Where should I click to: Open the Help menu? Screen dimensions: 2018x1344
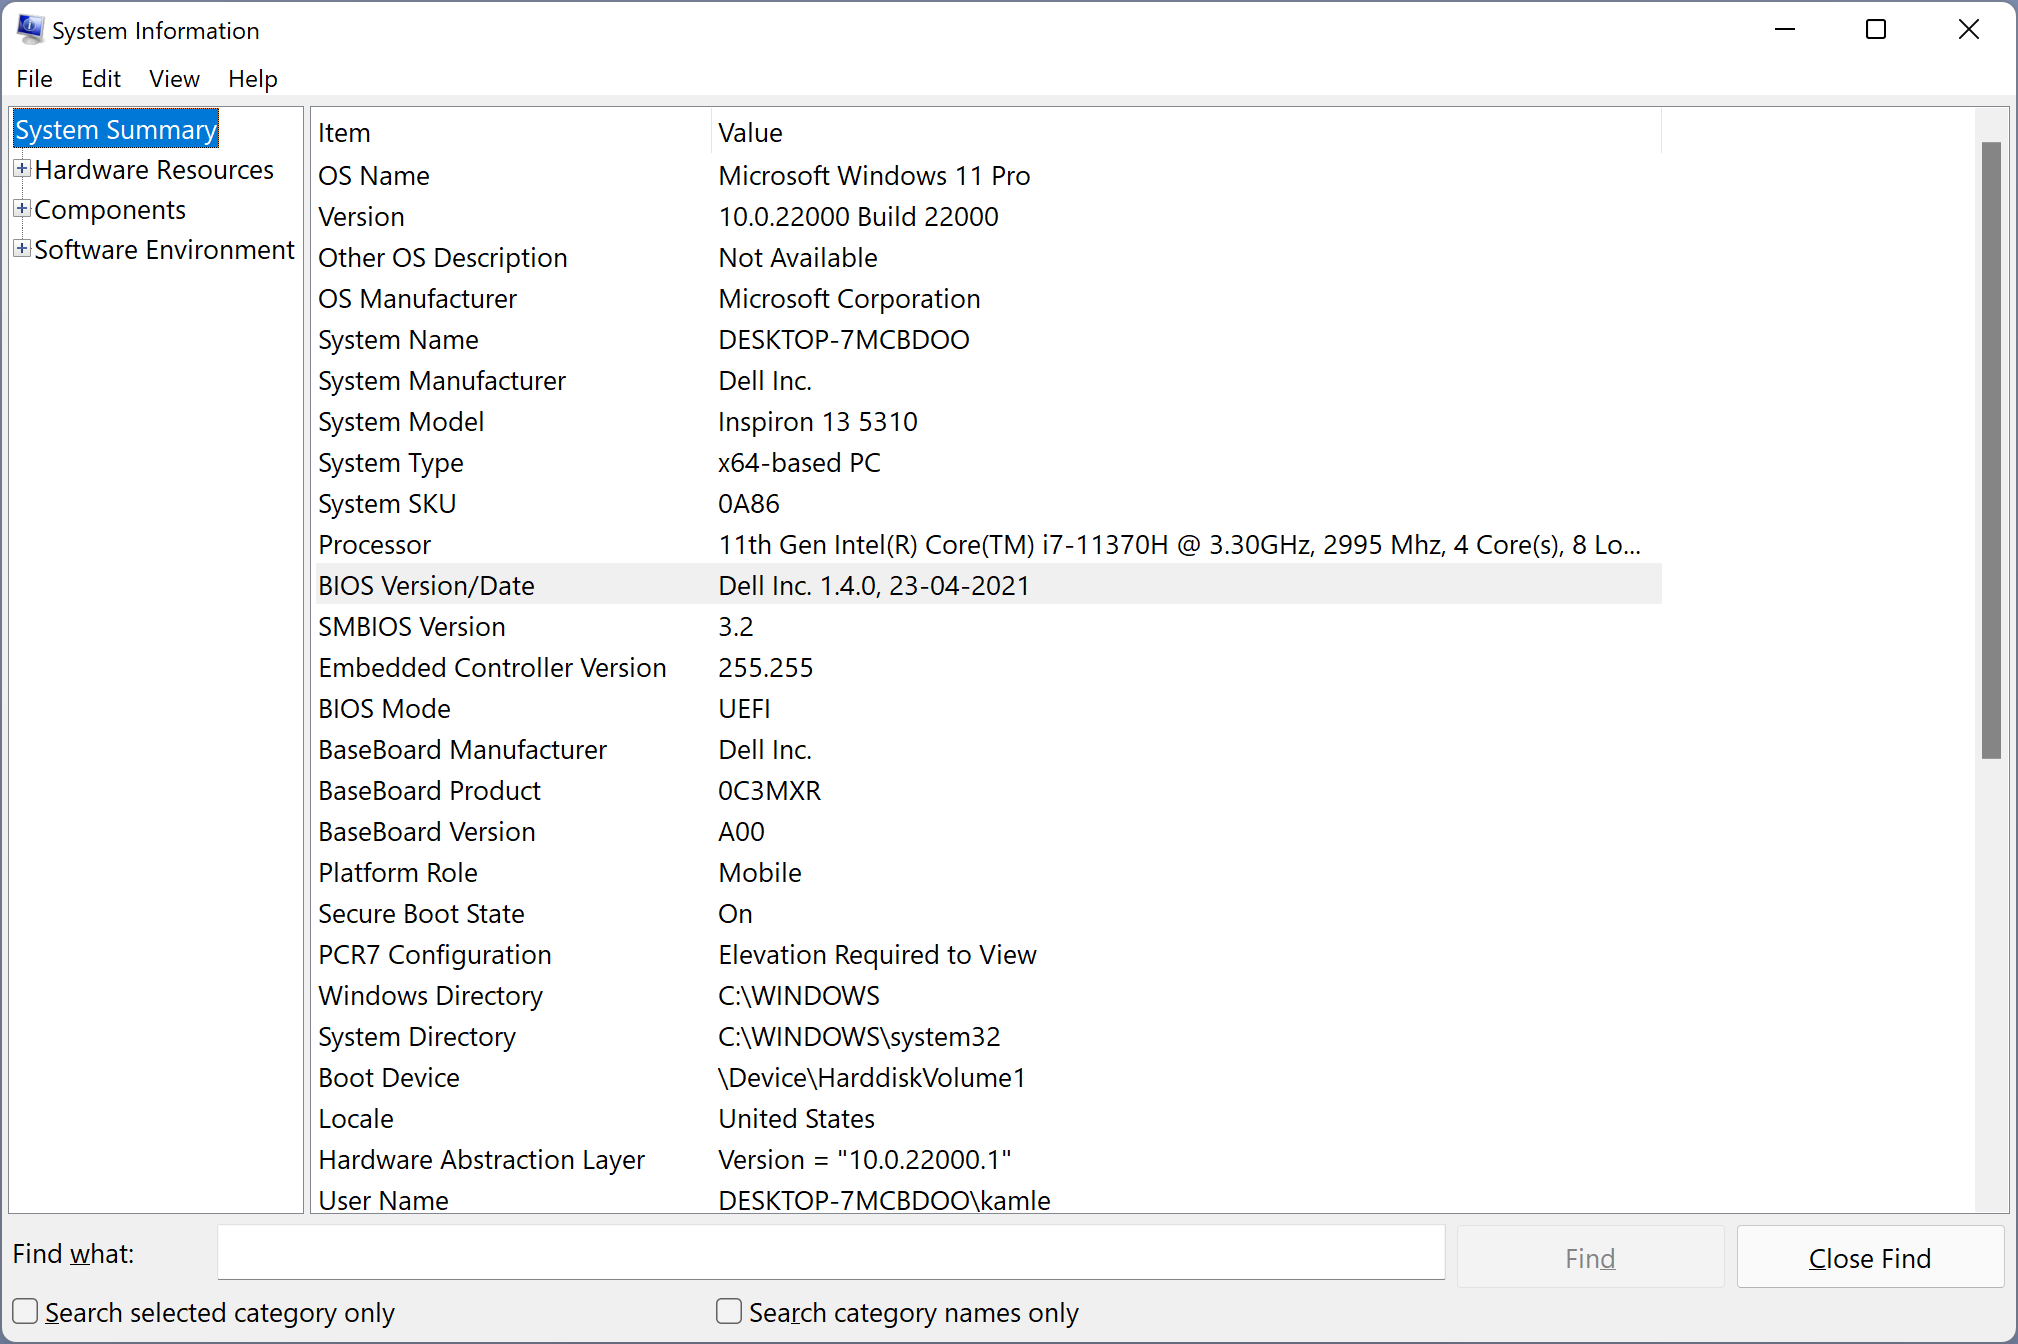click(251, 78)
